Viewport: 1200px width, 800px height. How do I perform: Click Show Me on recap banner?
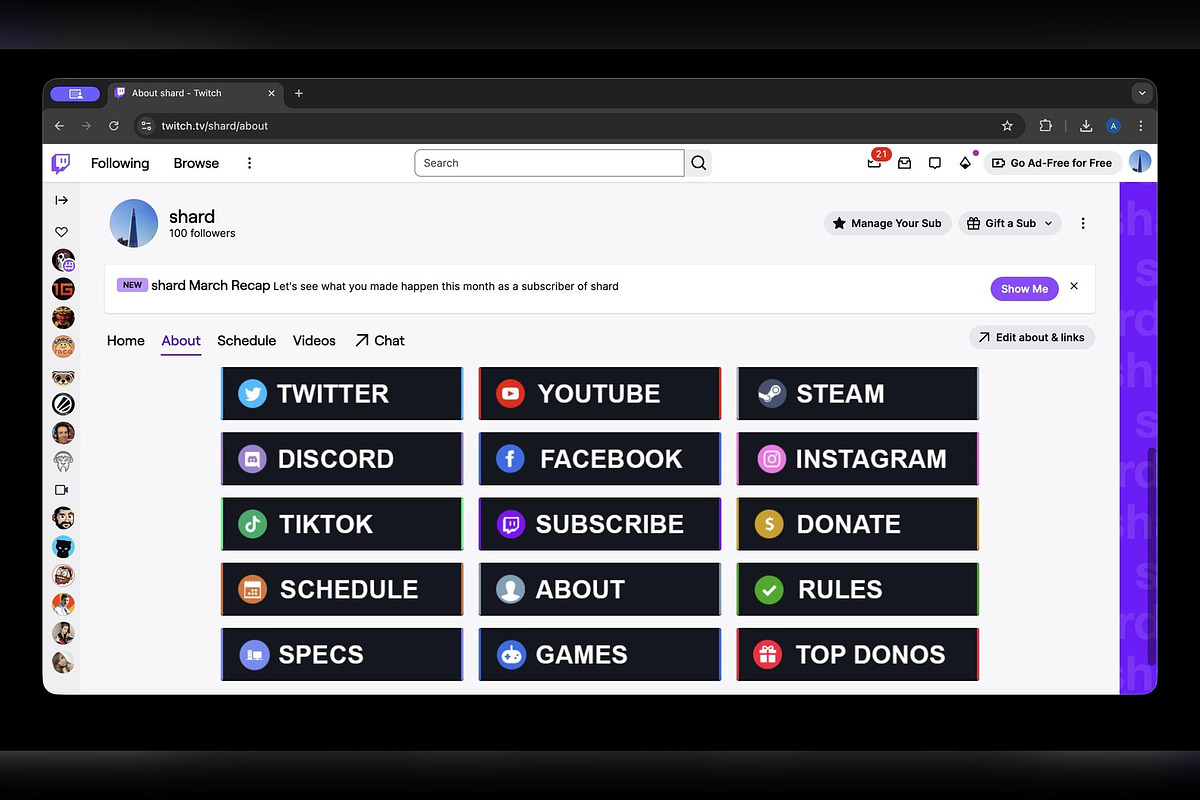click(1025, 288)
